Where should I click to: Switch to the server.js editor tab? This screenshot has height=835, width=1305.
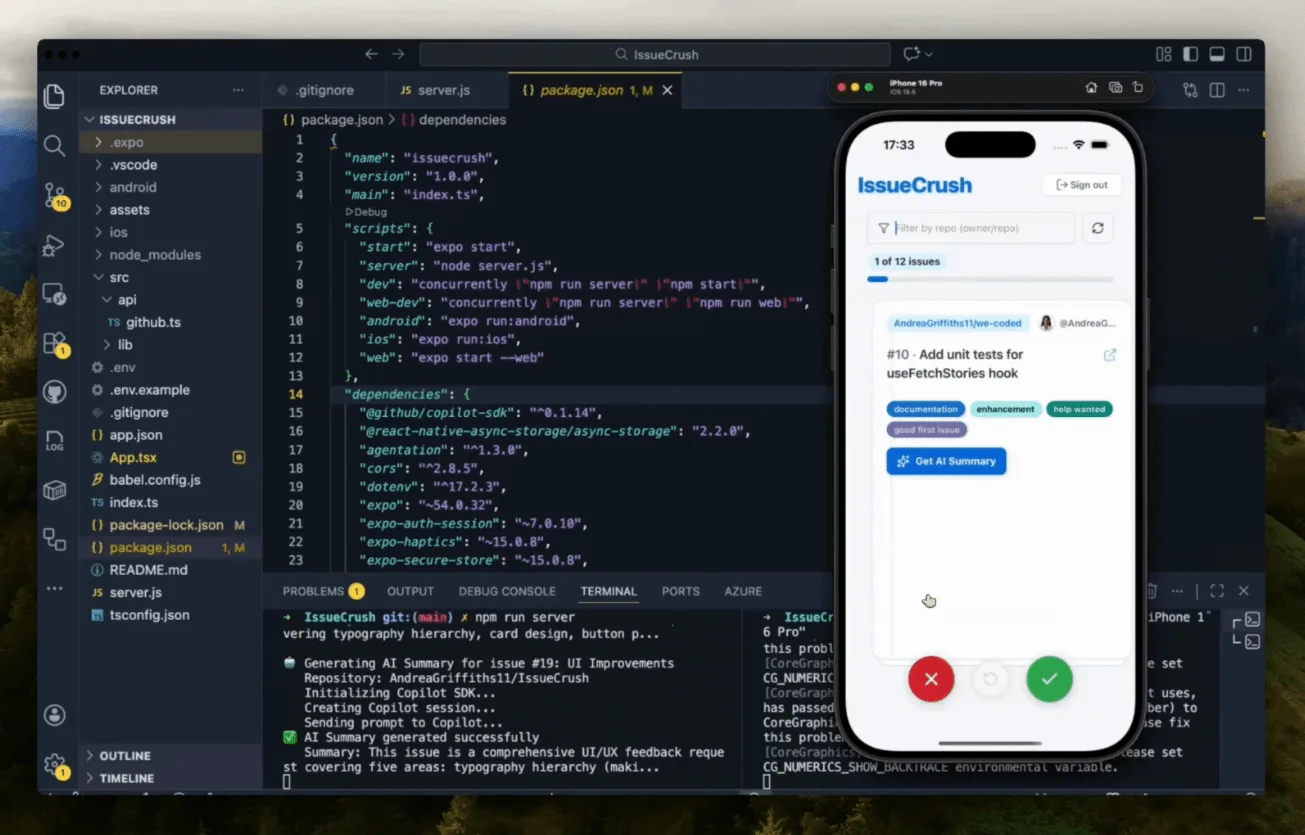click(x=444, y=89)
